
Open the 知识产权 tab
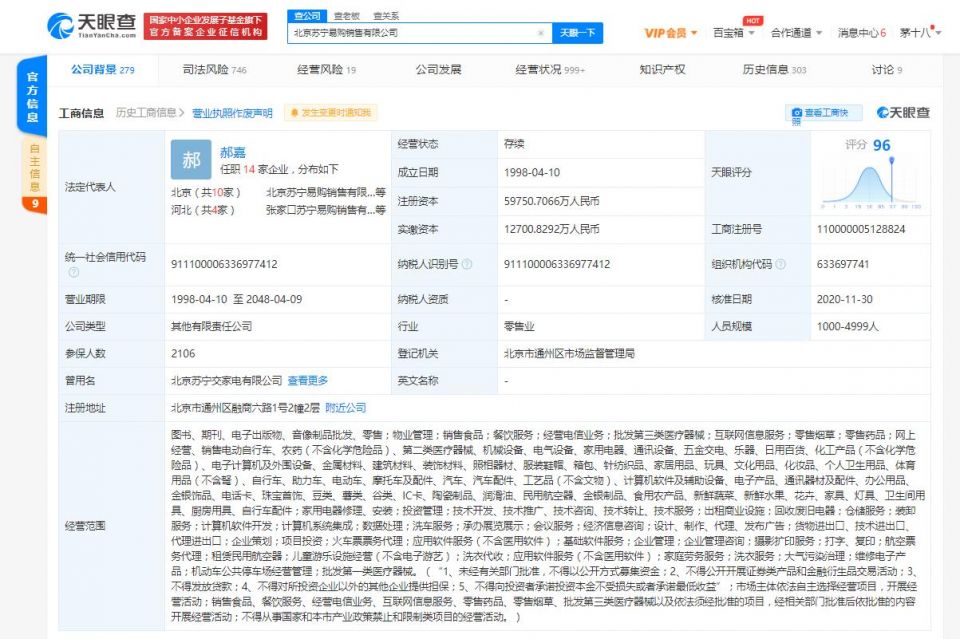(x=662, y=70)
